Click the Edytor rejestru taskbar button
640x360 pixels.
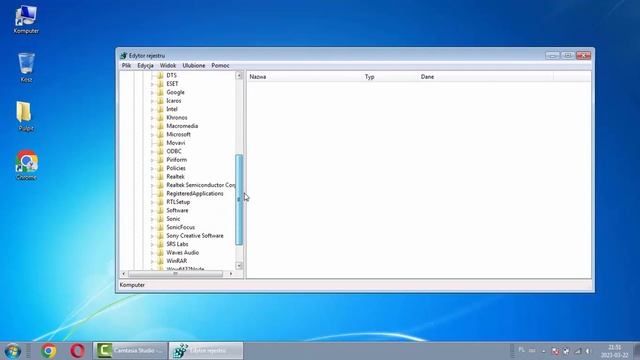(206, 351)
